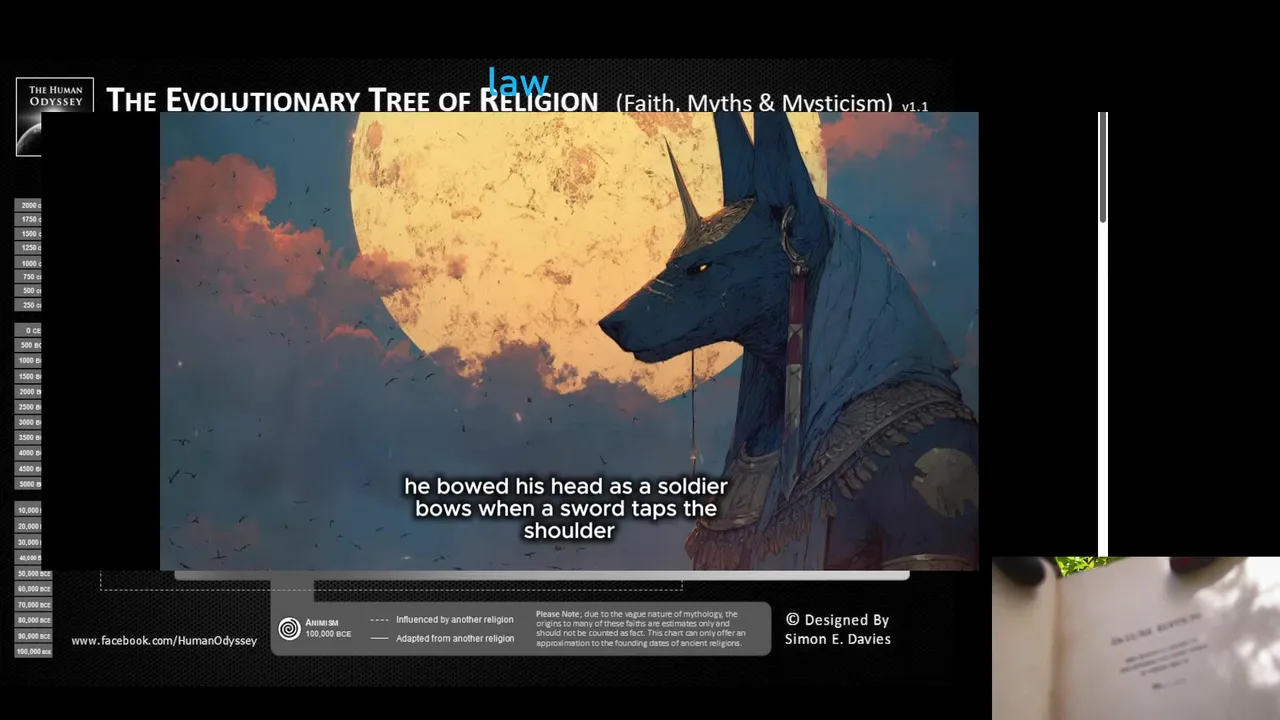This screenshot has height=720, width=1280.
Task: Click the Anubis video overlay
Action: tap(569, 341)
